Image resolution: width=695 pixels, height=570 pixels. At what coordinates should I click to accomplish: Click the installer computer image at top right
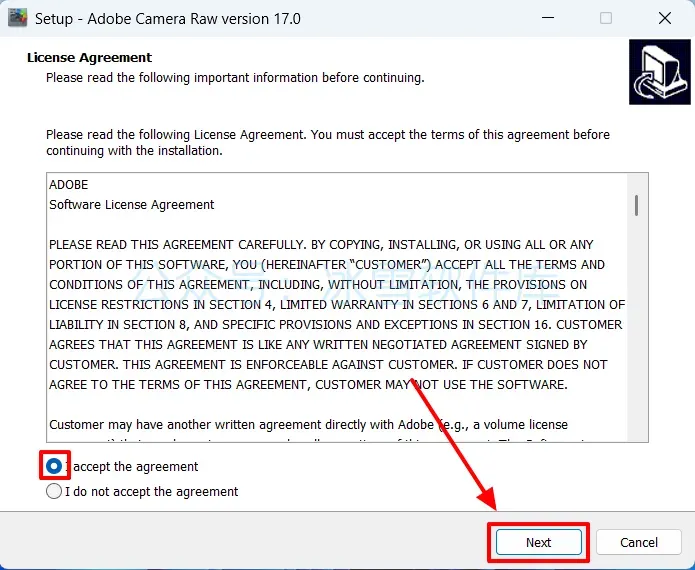click(x=660, y=72)
